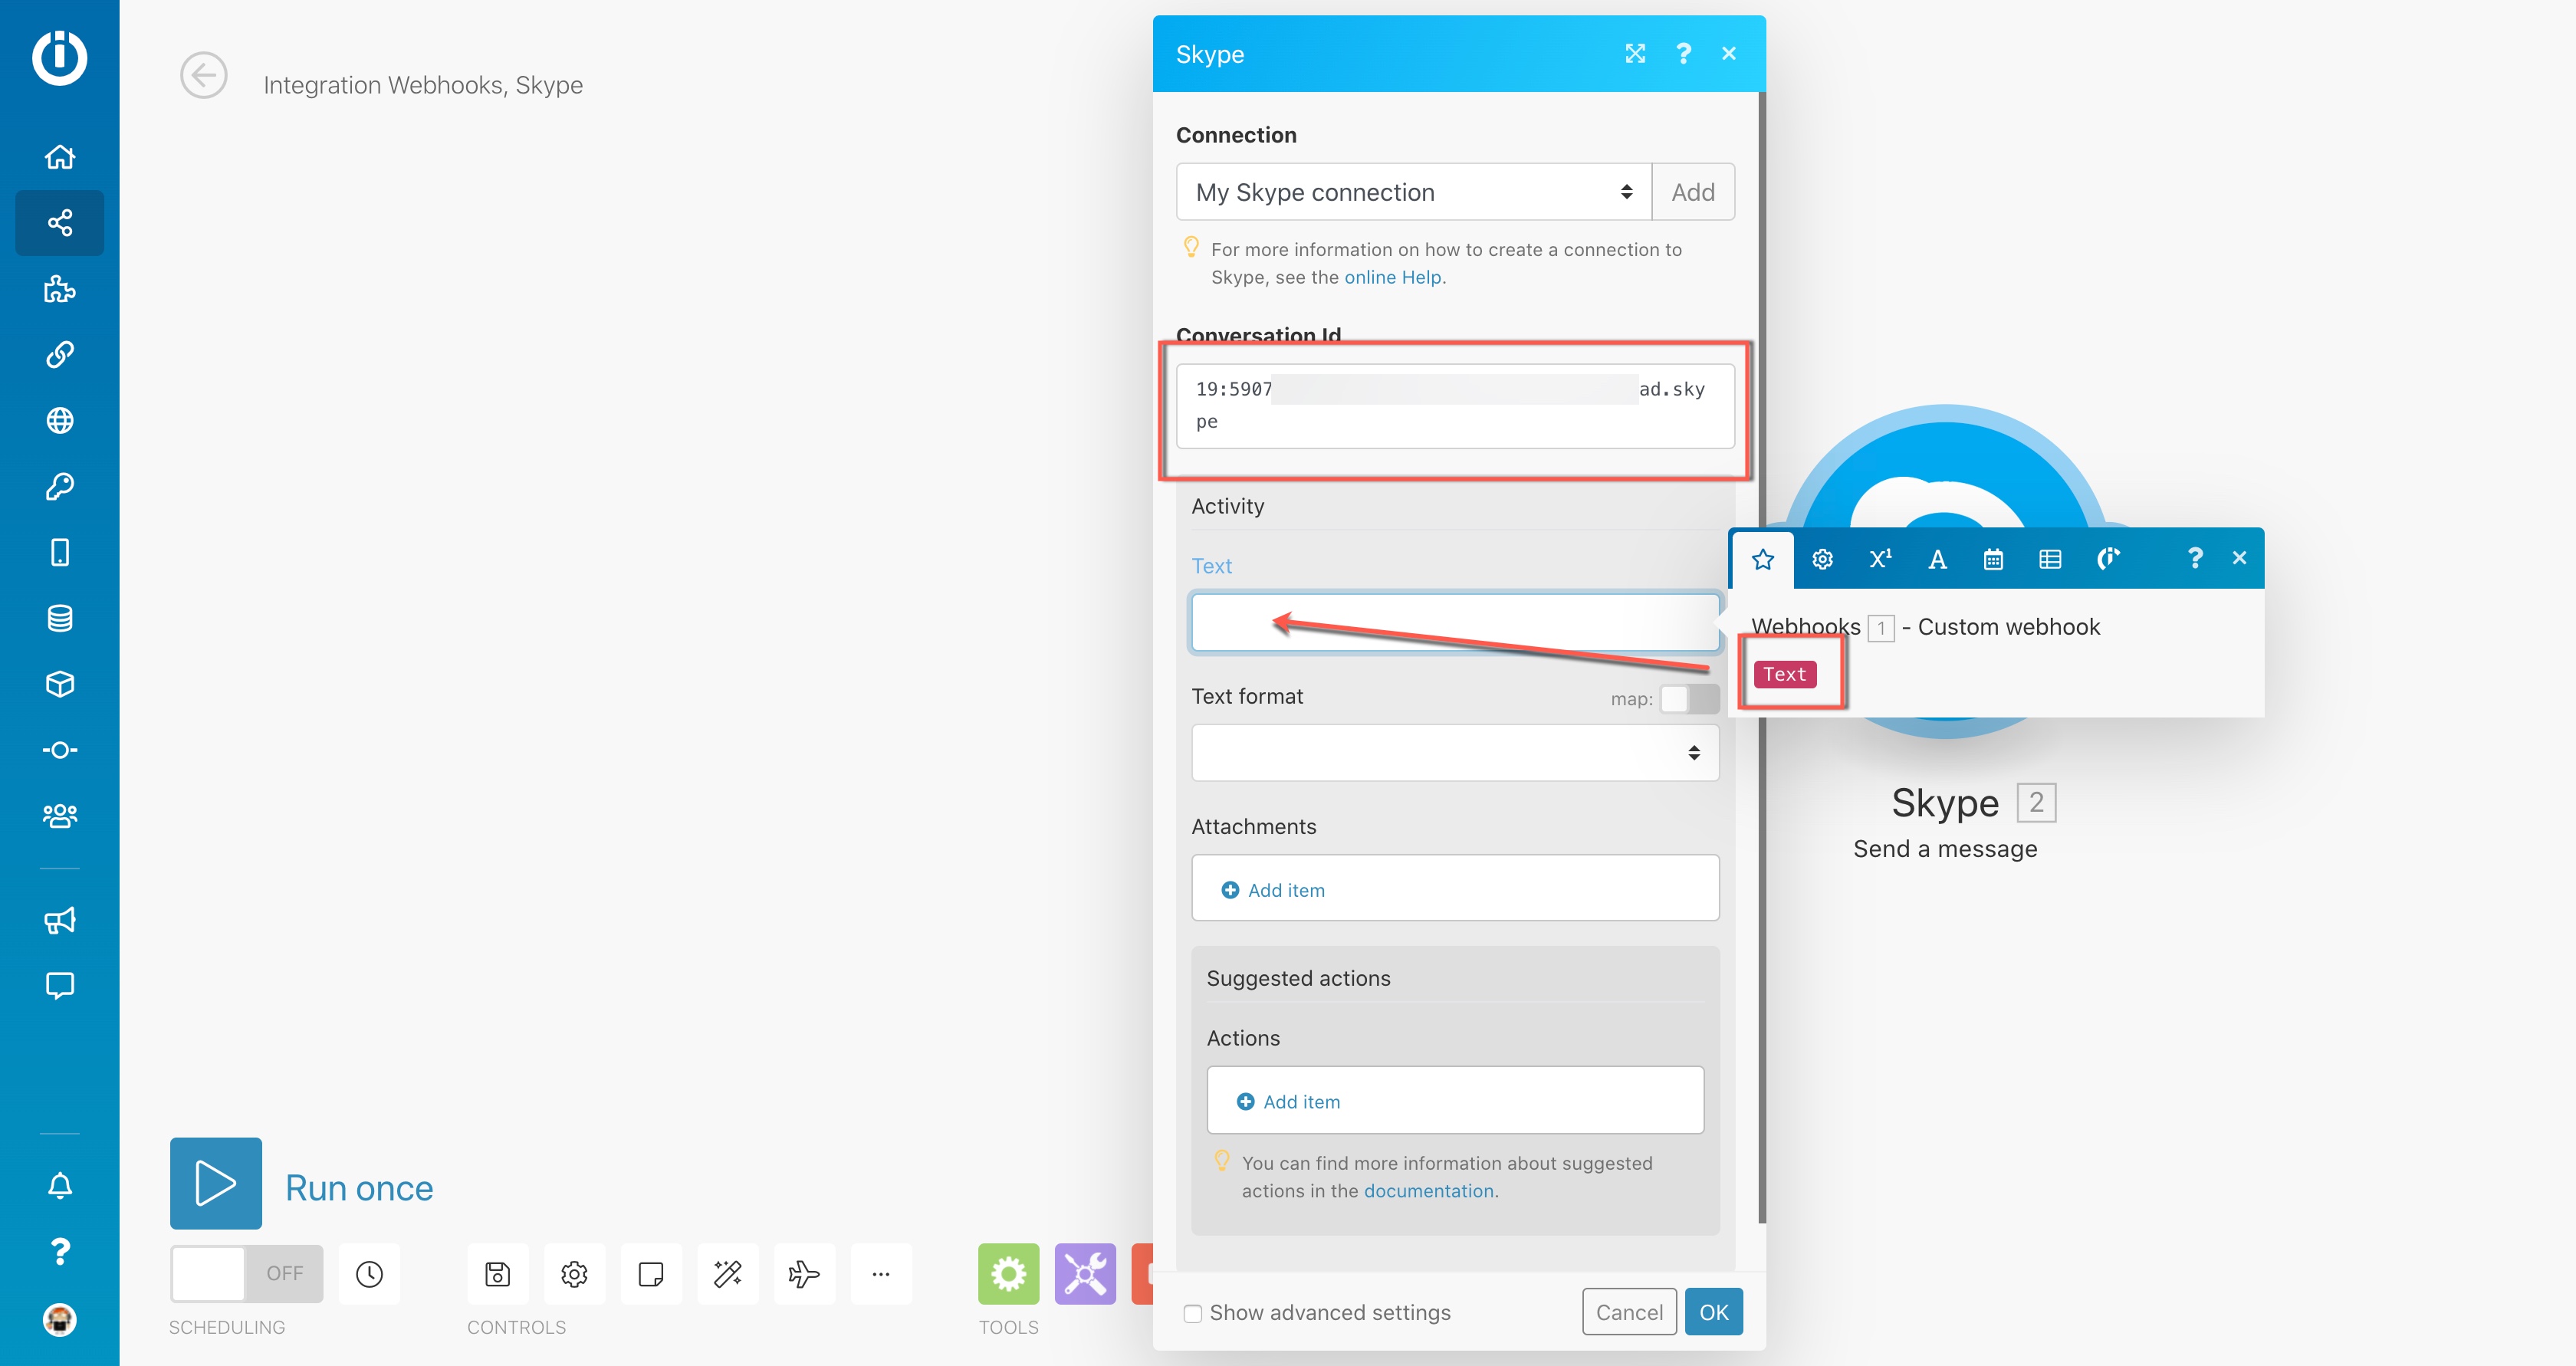Expand the Text format dropdown
Screen dimensions: 2576x1366
point(1454,752)
